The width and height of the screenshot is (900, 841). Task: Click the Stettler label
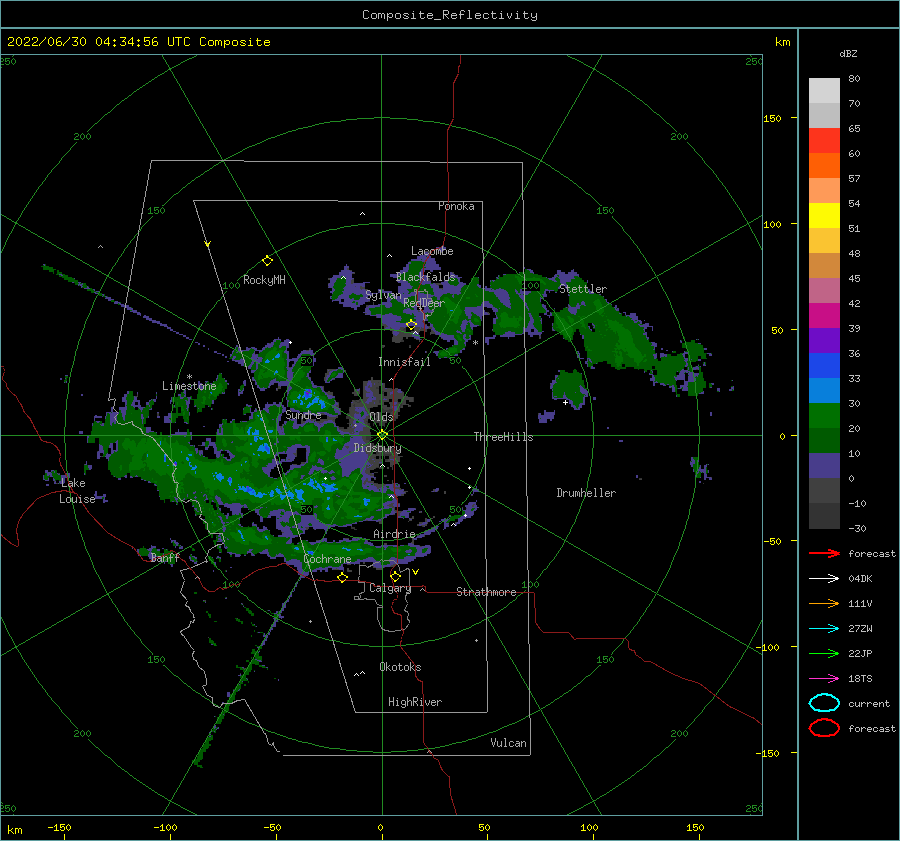(x=583, y=289)
